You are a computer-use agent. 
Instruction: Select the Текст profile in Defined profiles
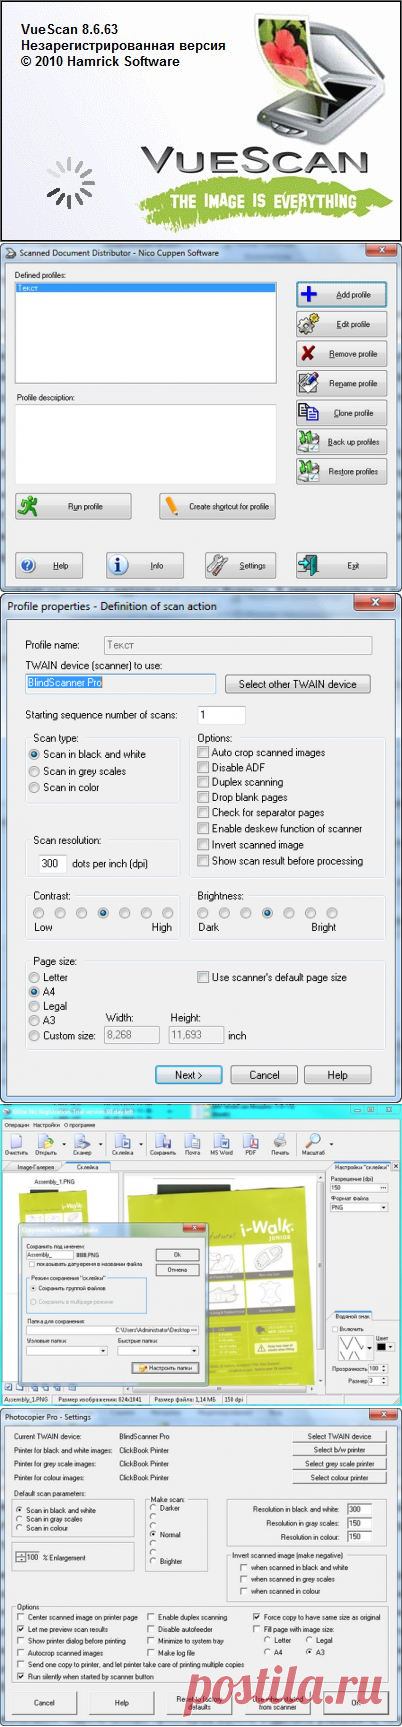click(x=145, y=288)
